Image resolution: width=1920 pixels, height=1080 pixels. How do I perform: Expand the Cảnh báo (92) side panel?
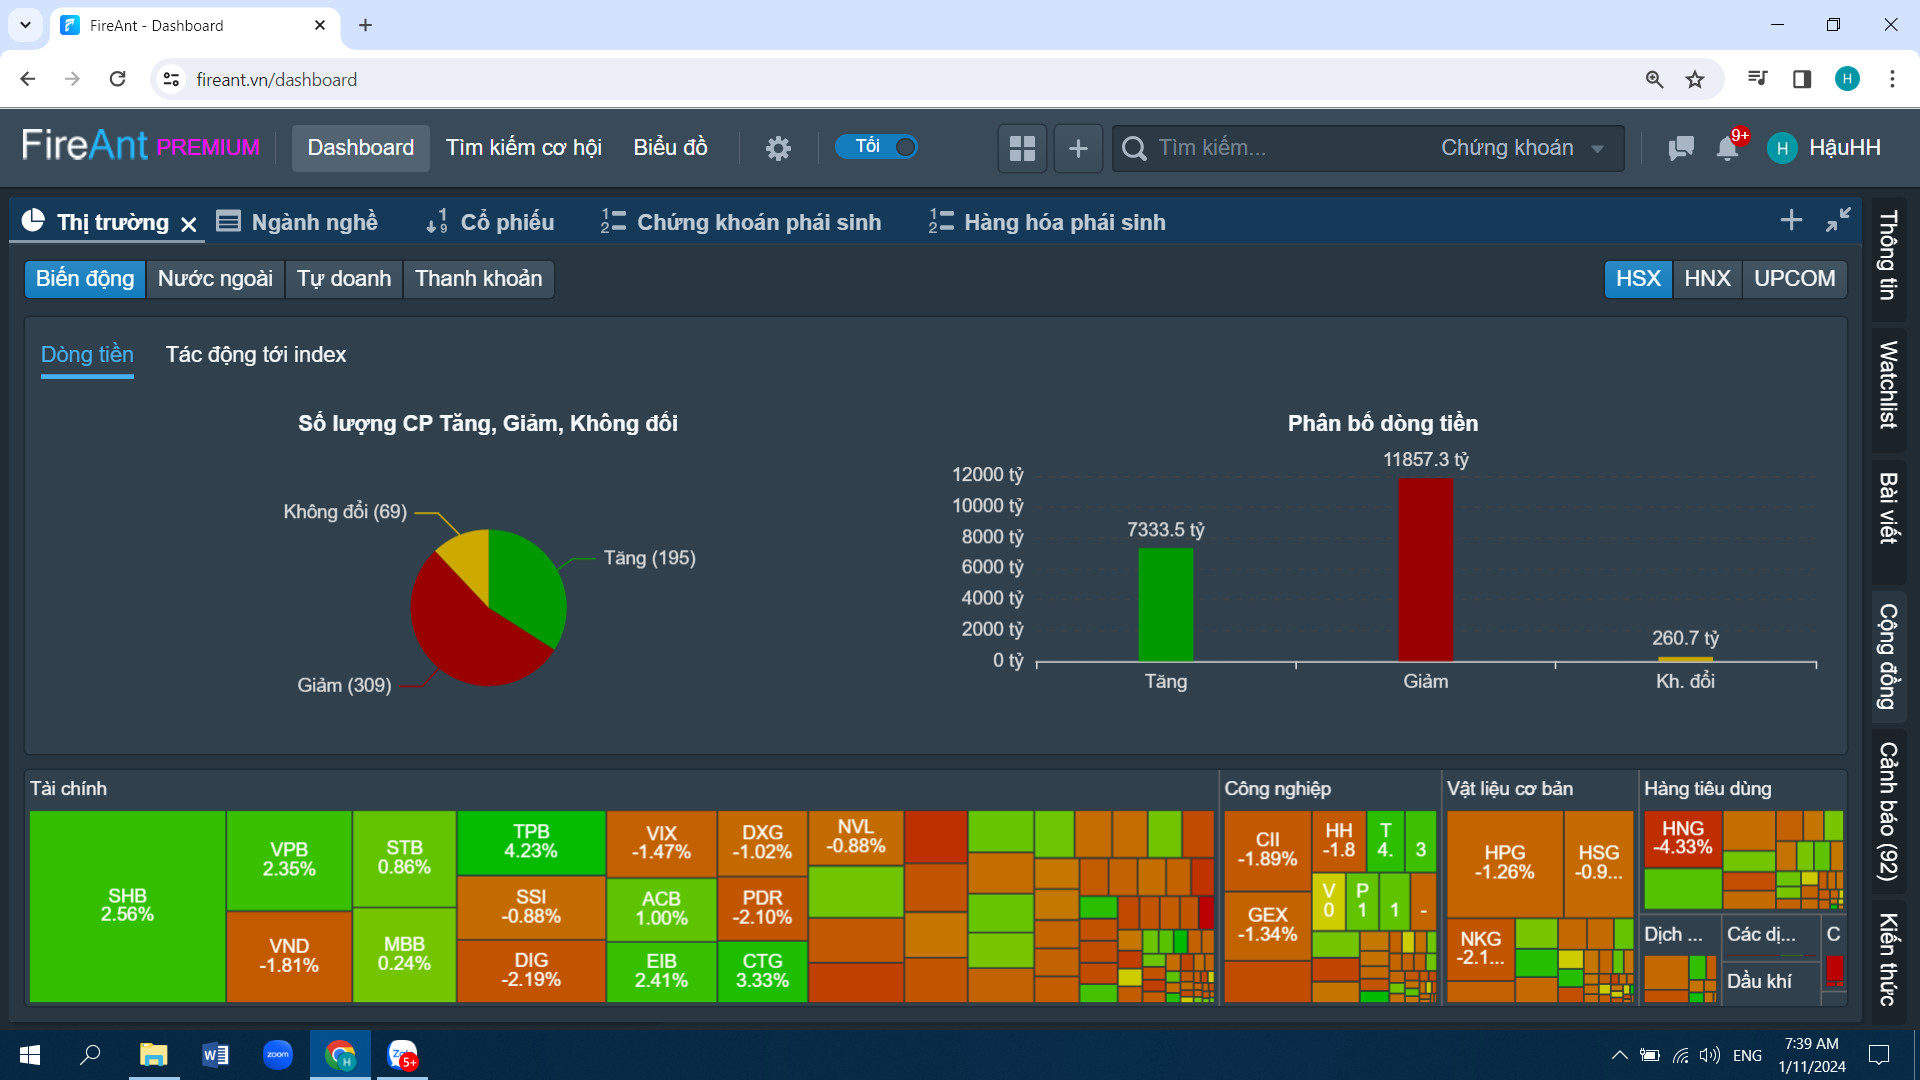[1888, 810]
